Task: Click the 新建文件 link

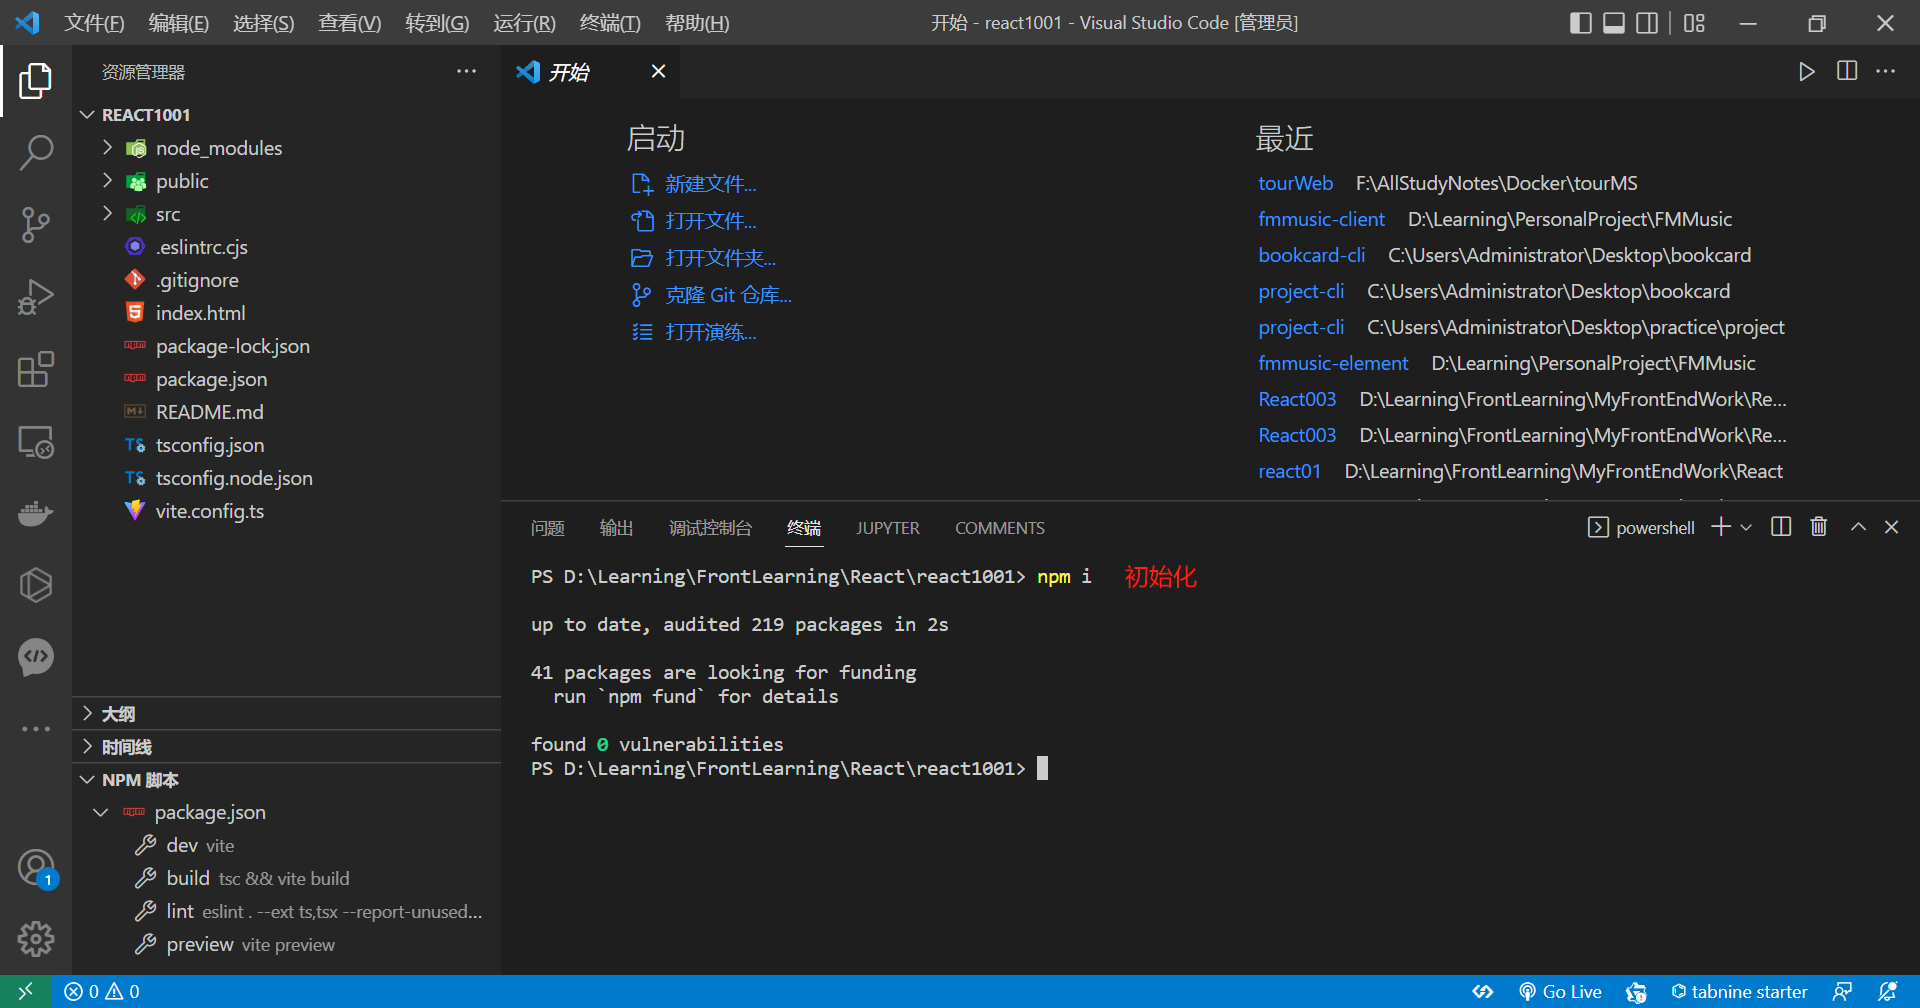Action: (711, 184)
